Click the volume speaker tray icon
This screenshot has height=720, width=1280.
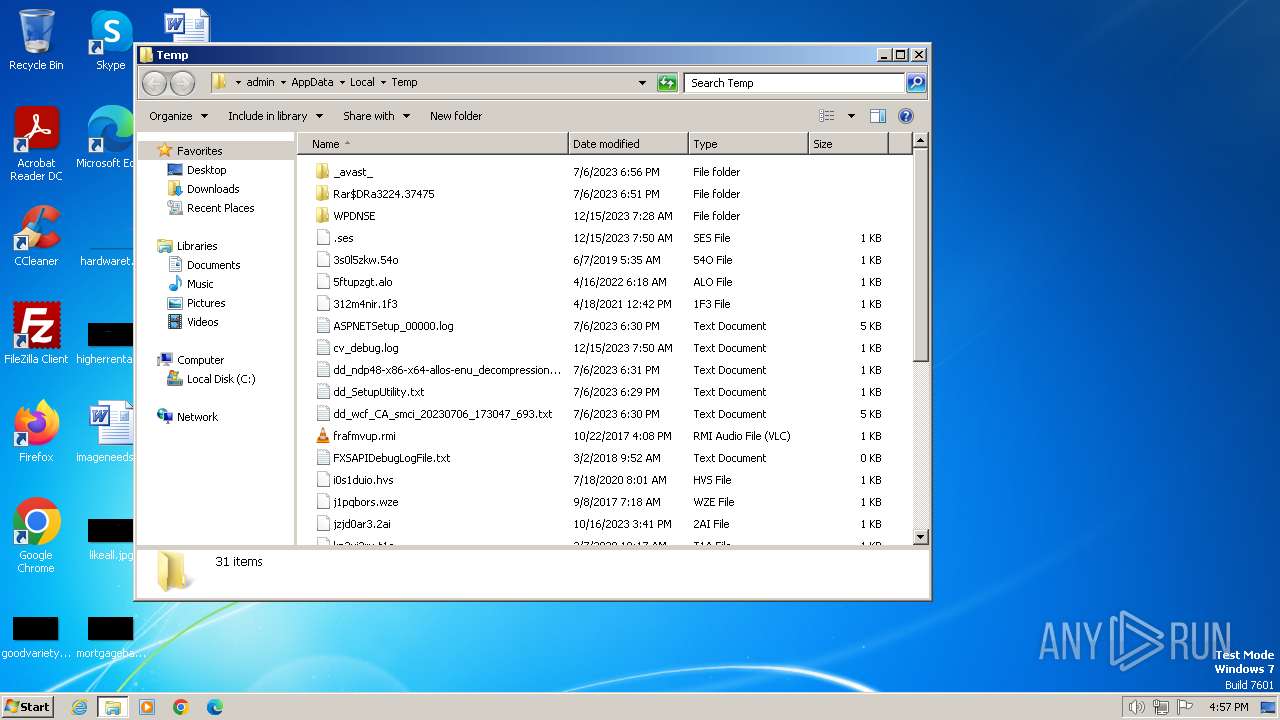click(1136, 707)
